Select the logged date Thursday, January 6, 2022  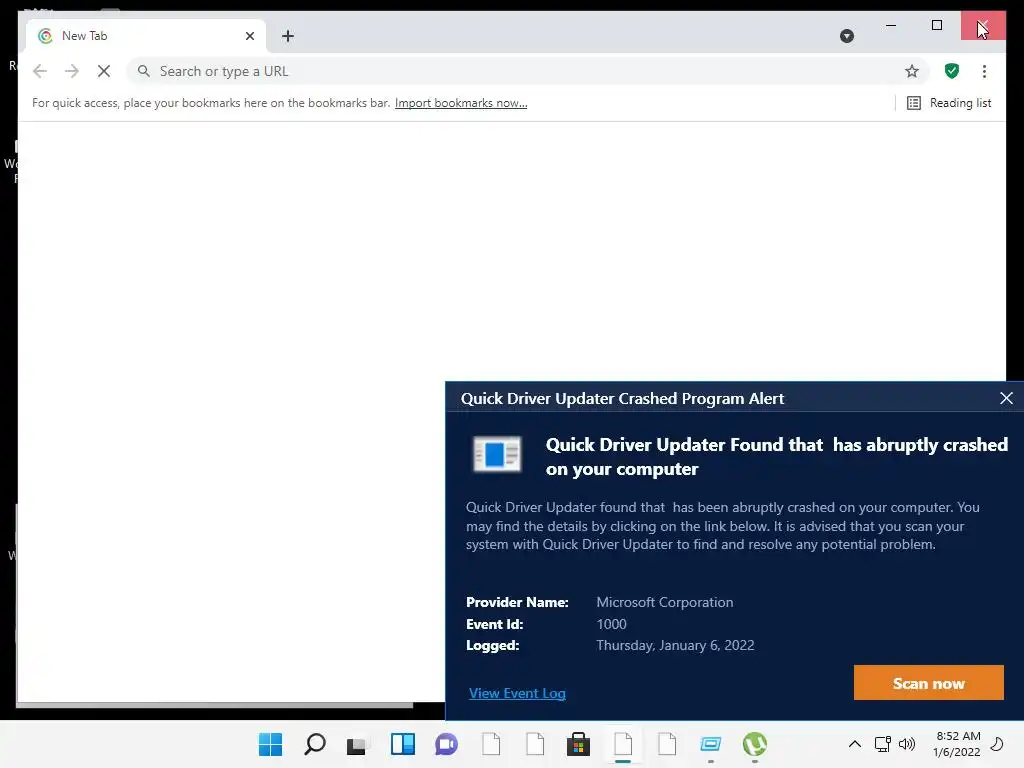click(675, 645)
